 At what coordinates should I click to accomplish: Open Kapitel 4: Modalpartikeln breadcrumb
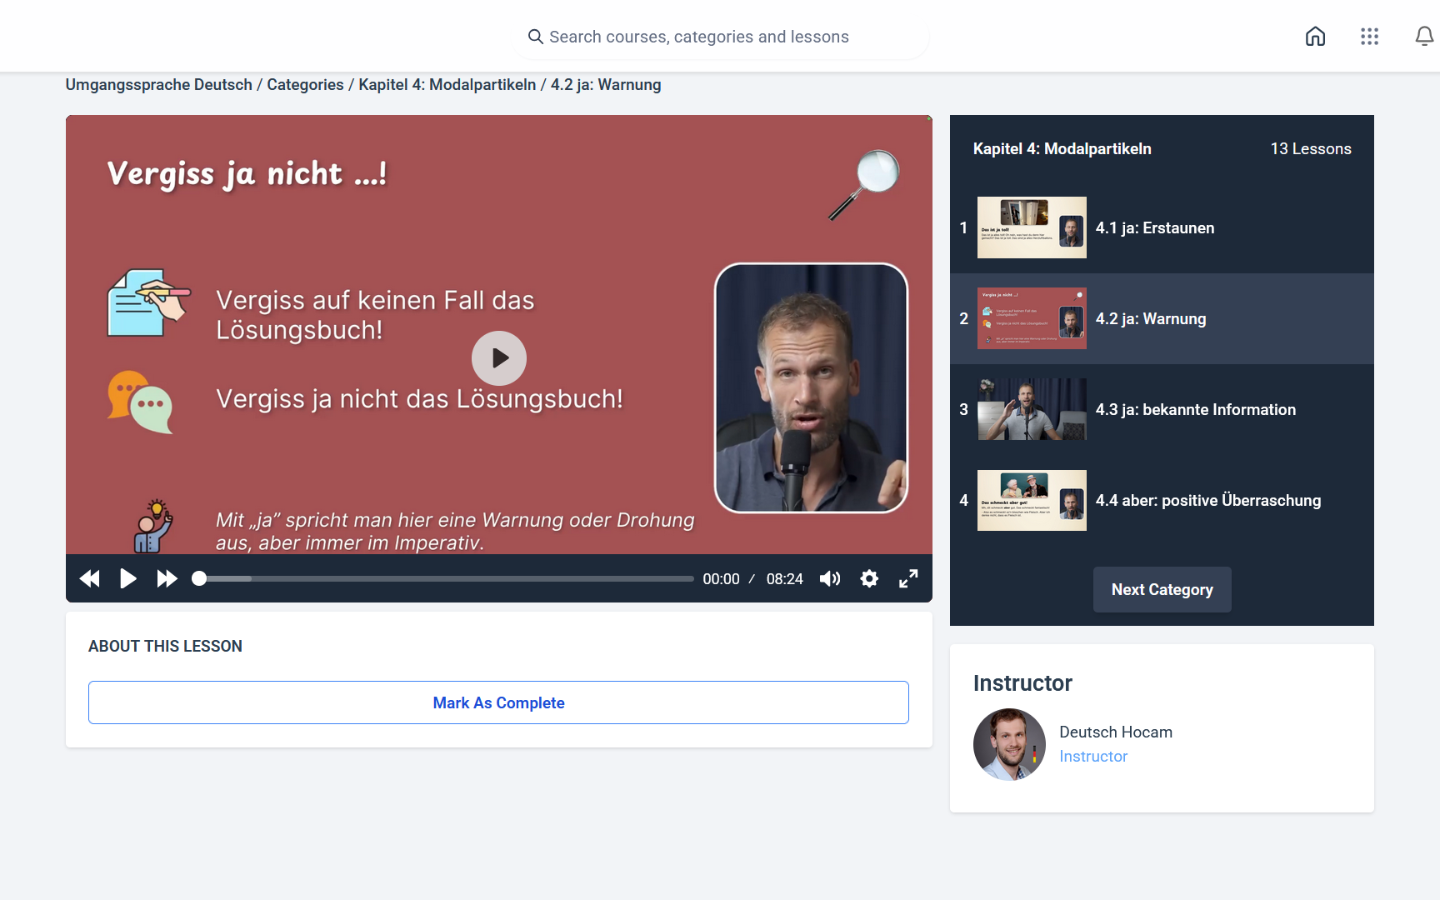tap(447, 85)
